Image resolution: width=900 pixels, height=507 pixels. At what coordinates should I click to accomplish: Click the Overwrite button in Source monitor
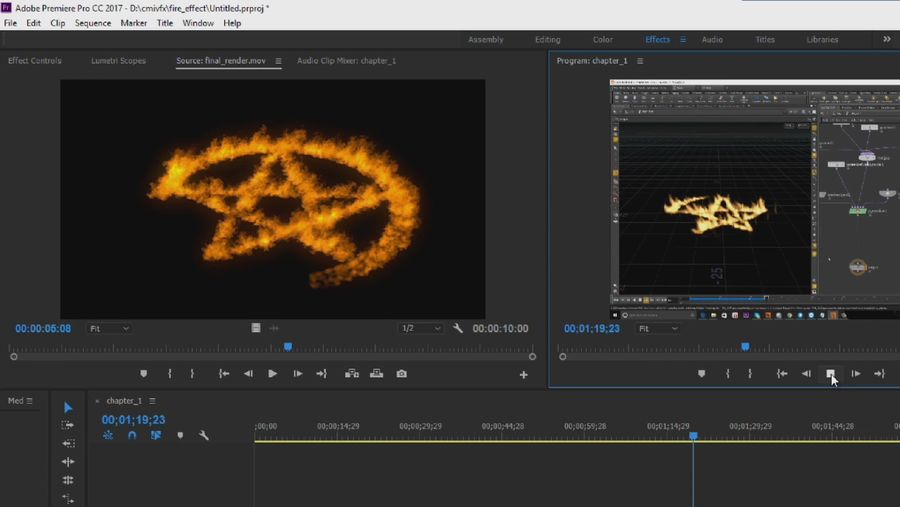(376, 374)
